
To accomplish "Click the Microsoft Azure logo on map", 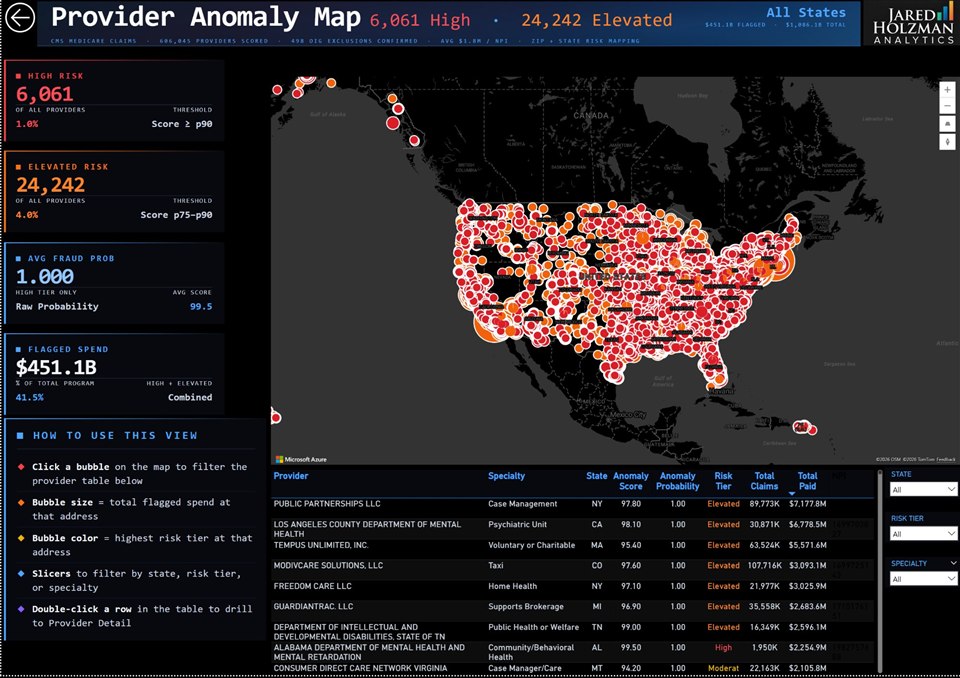I will pos(301,459).
